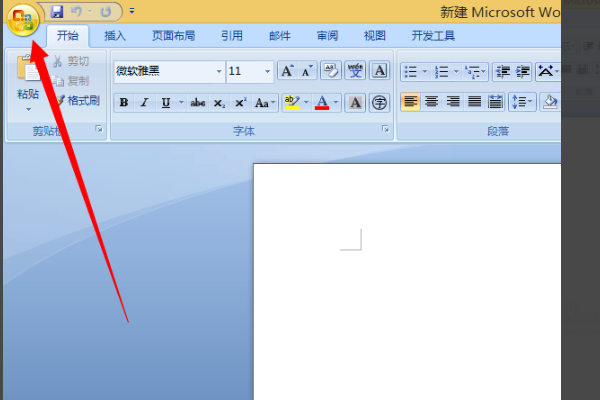
Task: Click Shading paint bucket icon
Action: [550, 102]
